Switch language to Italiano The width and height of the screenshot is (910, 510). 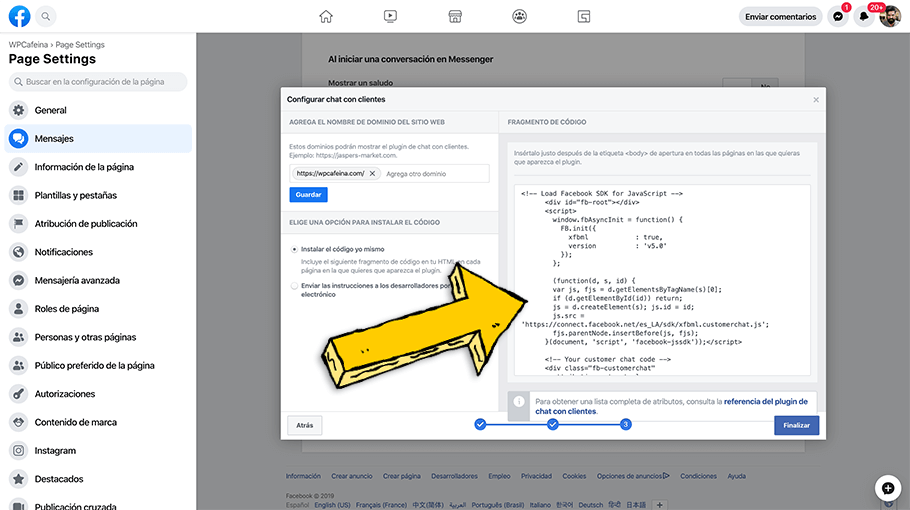click(x=540, y=505)
